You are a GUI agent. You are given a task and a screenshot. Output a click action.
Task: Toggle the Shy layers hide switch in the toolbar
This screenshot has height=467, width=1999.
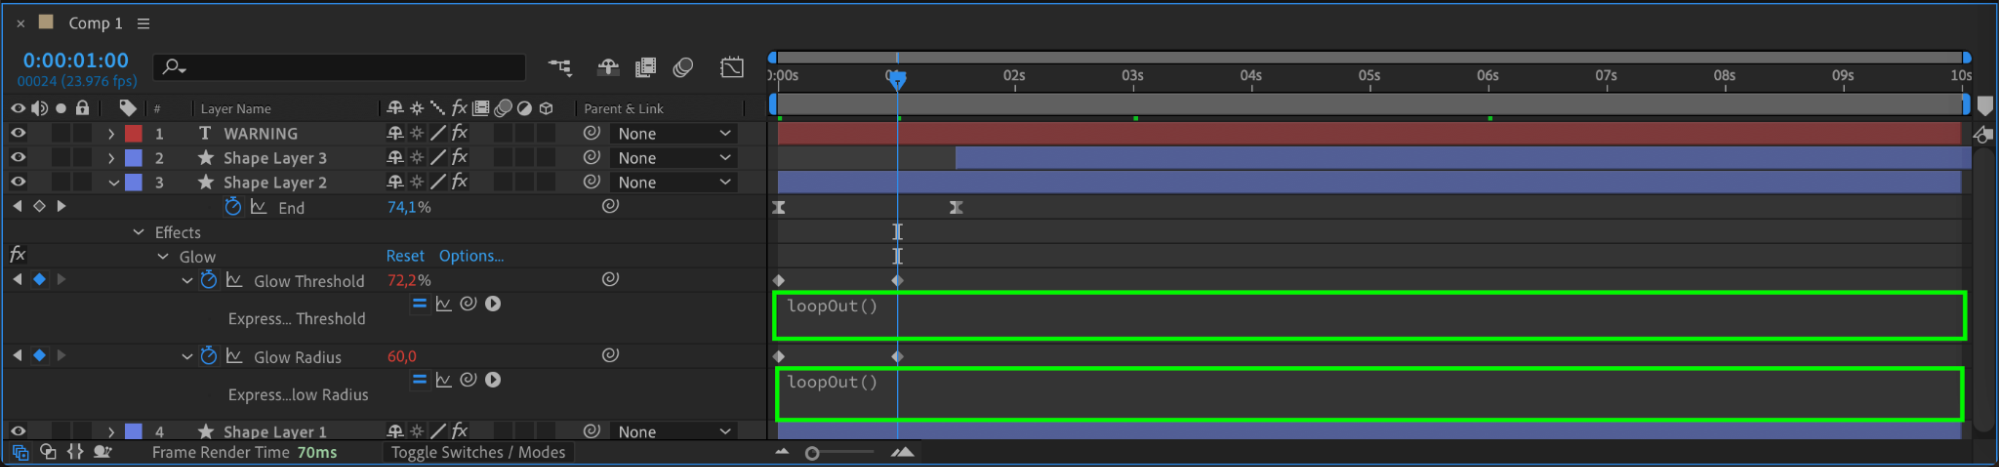point(608,67)
